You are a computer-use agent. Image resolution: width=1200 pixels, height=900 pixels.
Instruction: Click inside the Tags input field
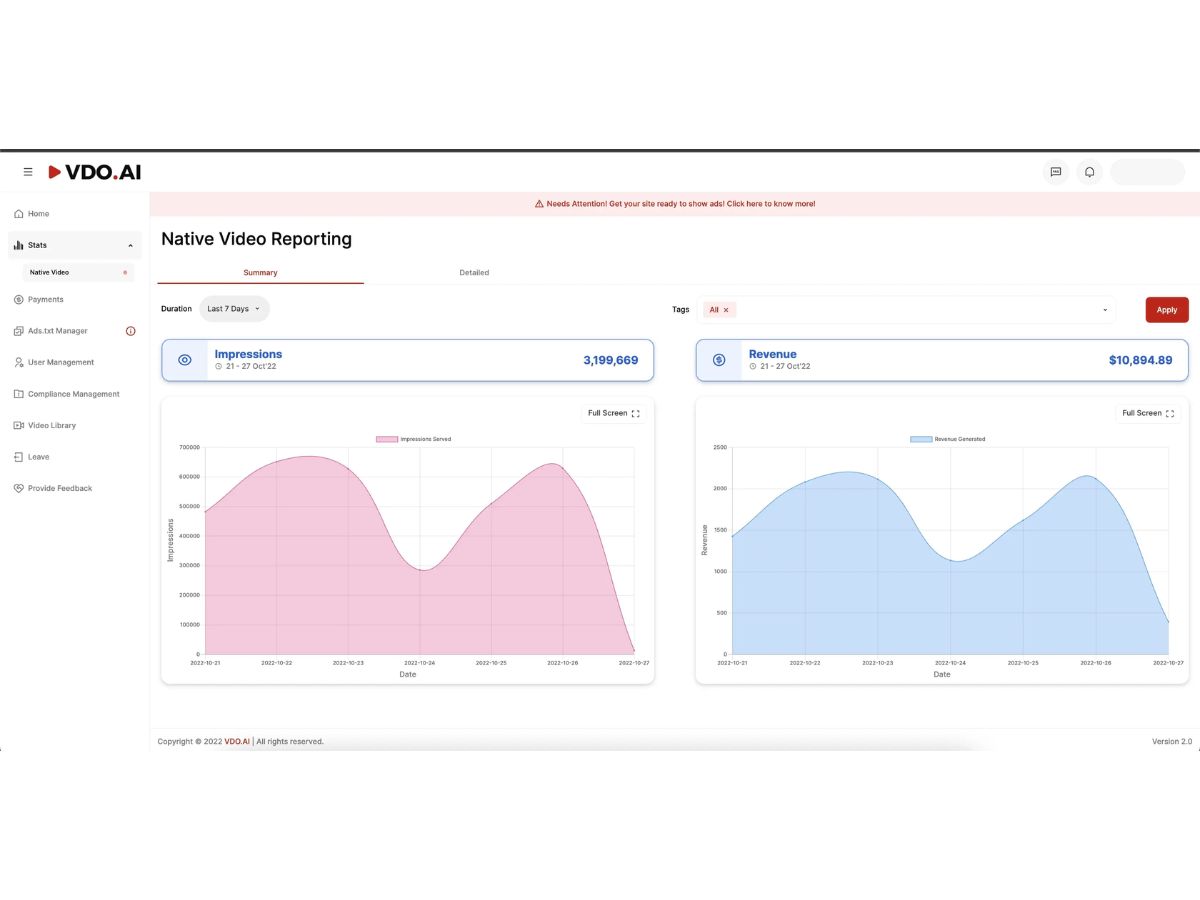pos(907,310)
